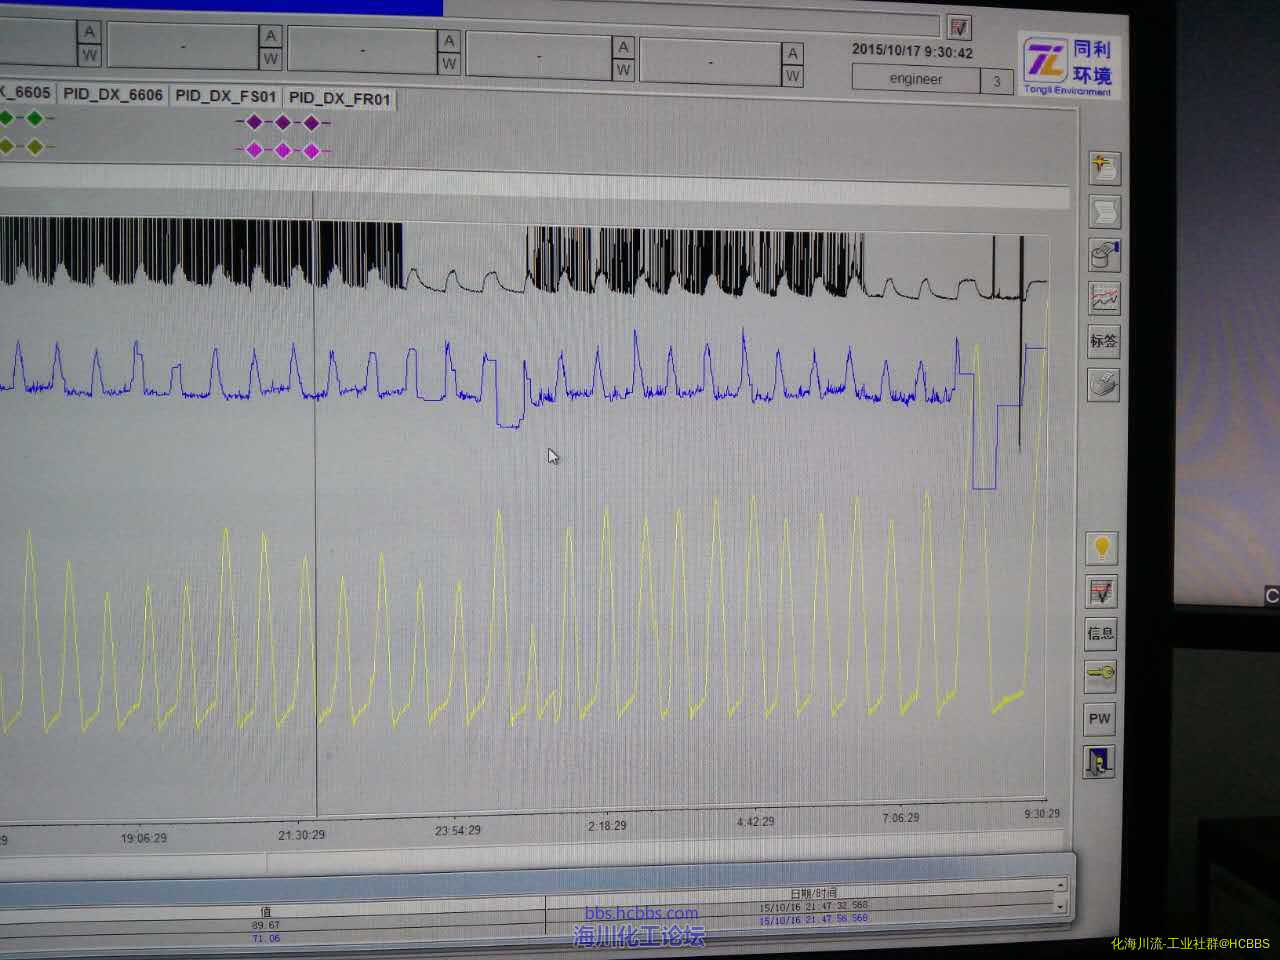Click the down arrow of value table scrollbar
The width and height of the screenshot is (1280, 960).
pos(1061,905)
